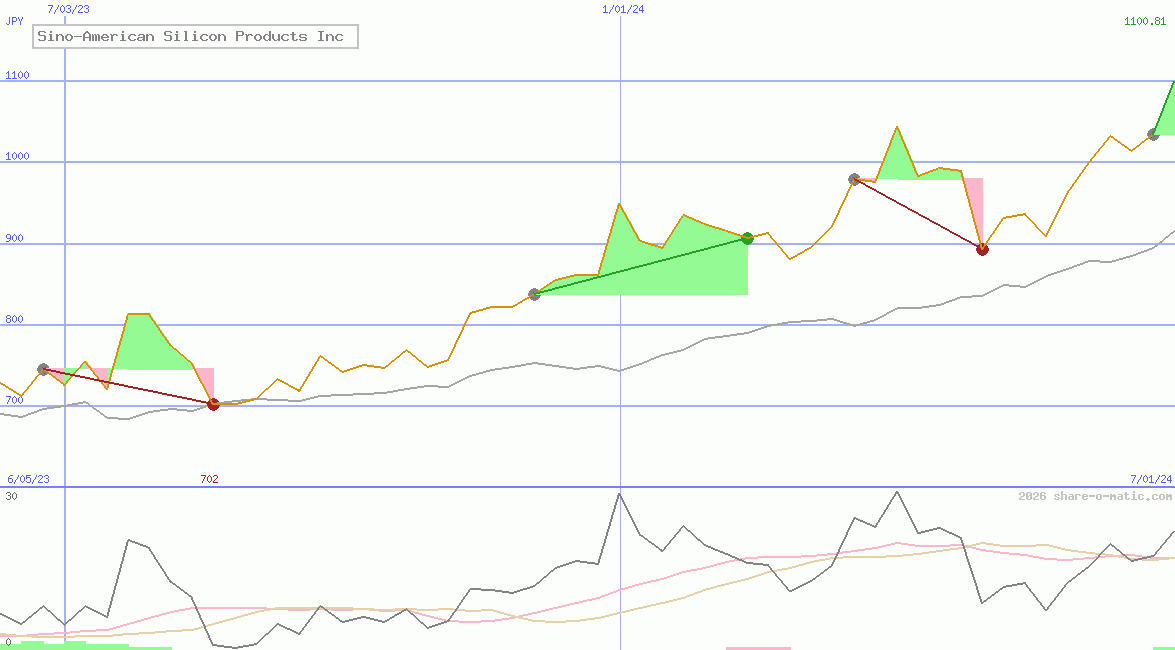Screen dimensions: 1175x650
Task: Click the JPY currency label
Action: tap(14, 21)
